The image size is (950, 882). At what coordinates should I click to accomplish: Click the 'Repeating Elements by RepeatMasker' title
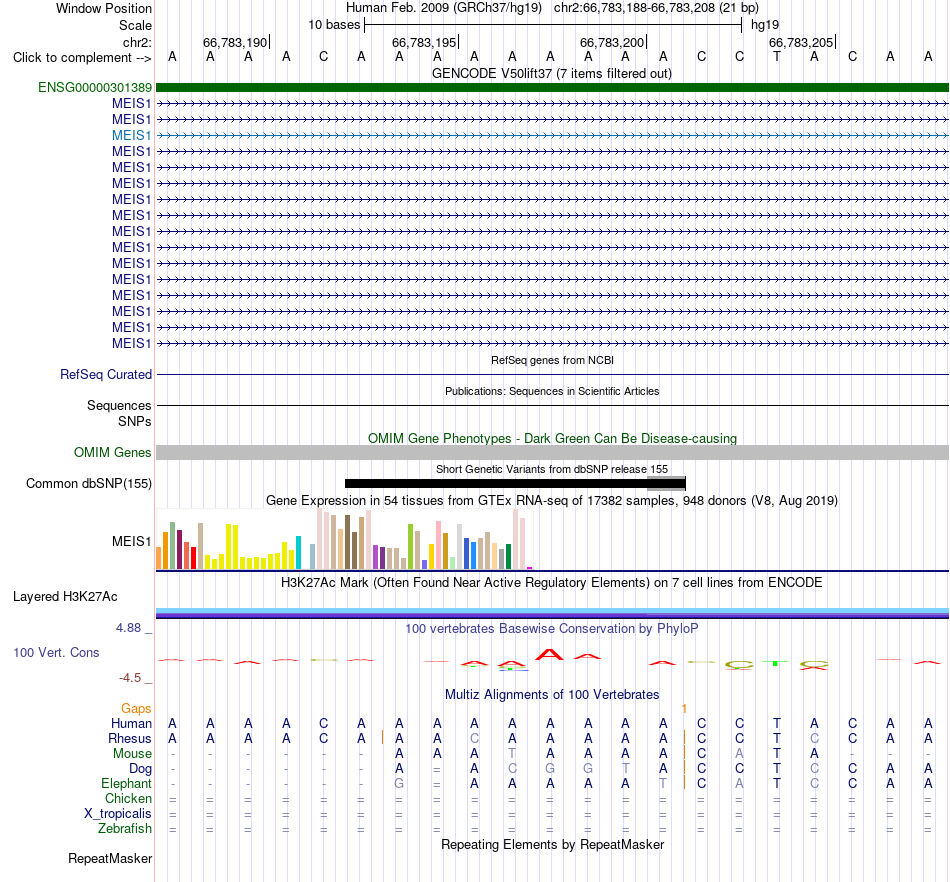(x=552, y=844)
